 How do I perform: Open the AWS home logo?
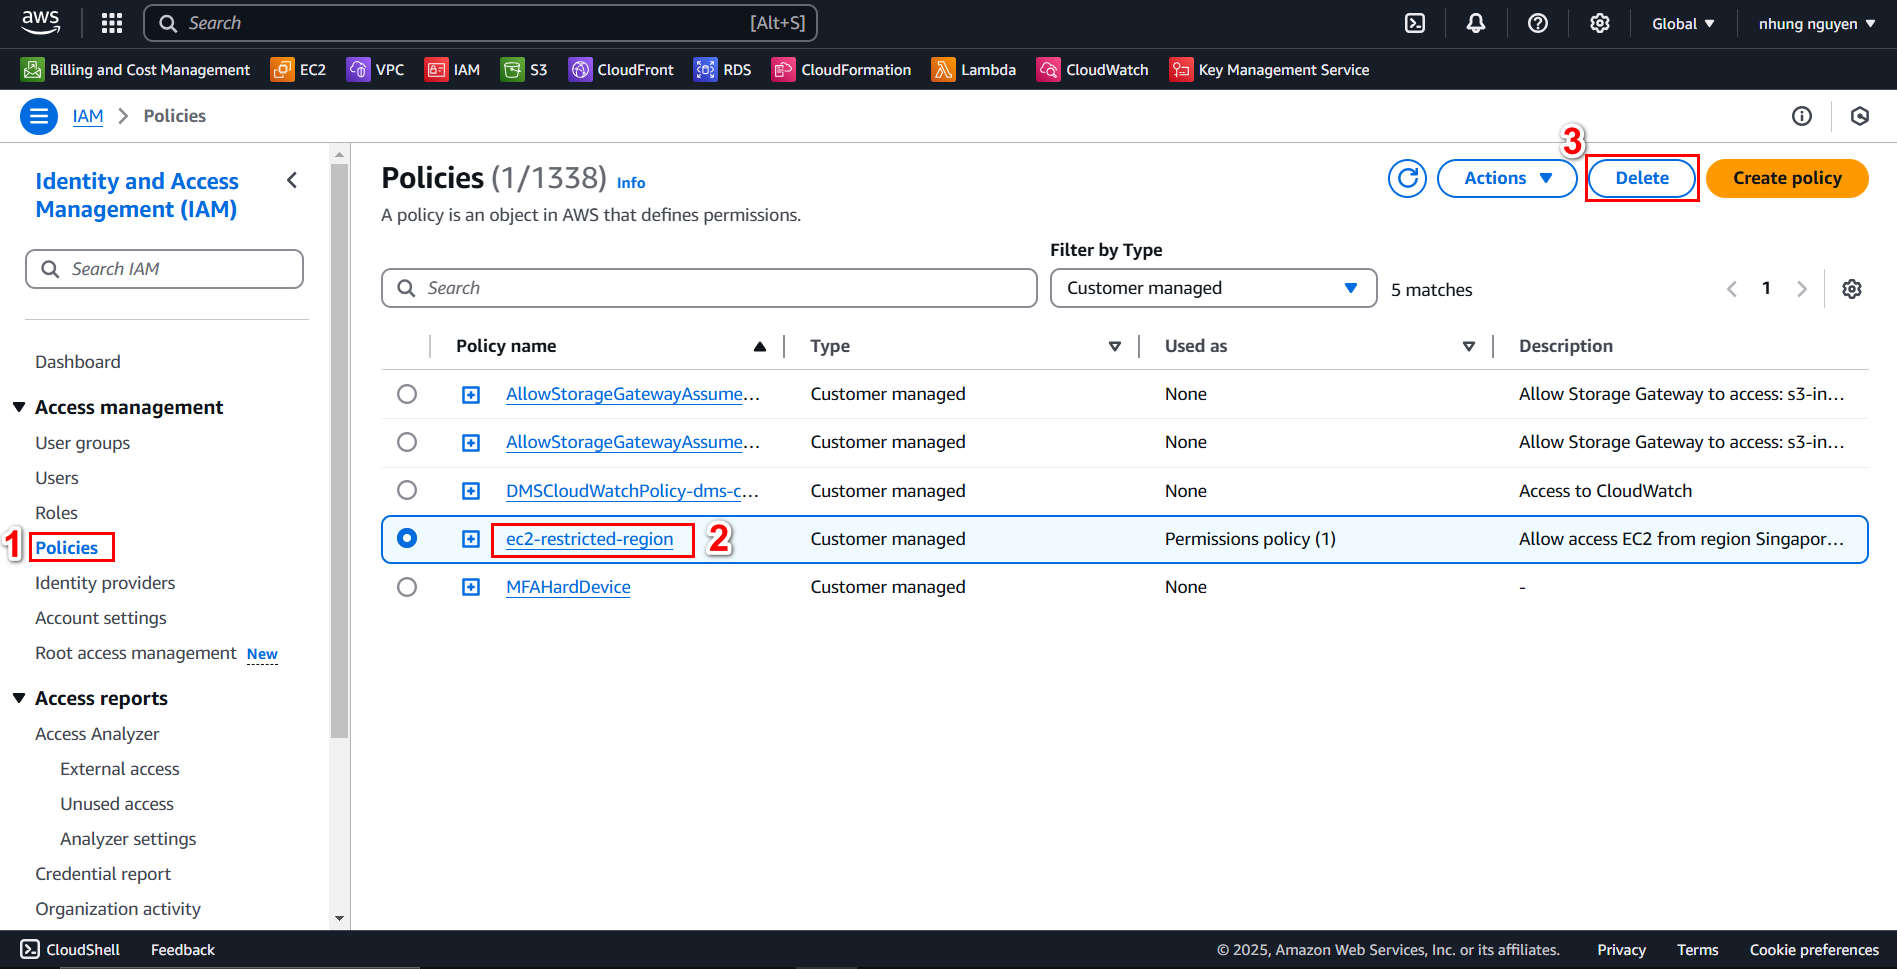click(41, 22)
